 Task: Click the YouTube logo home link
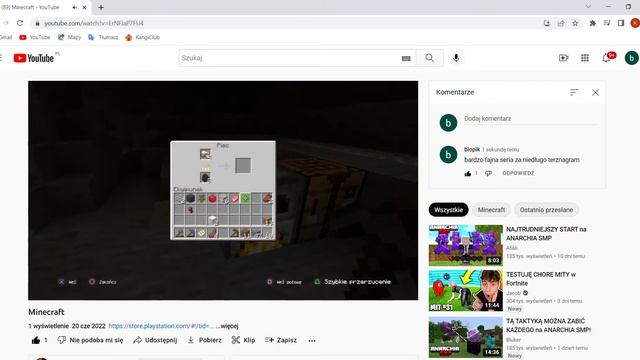tap(33, 58)
